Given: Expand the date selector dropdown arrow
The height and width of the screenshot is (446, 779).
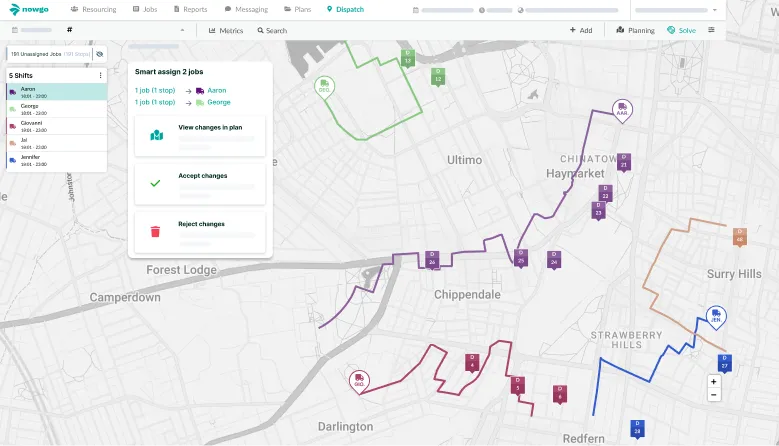Looking at the screenshot, I should pos(182,30).
